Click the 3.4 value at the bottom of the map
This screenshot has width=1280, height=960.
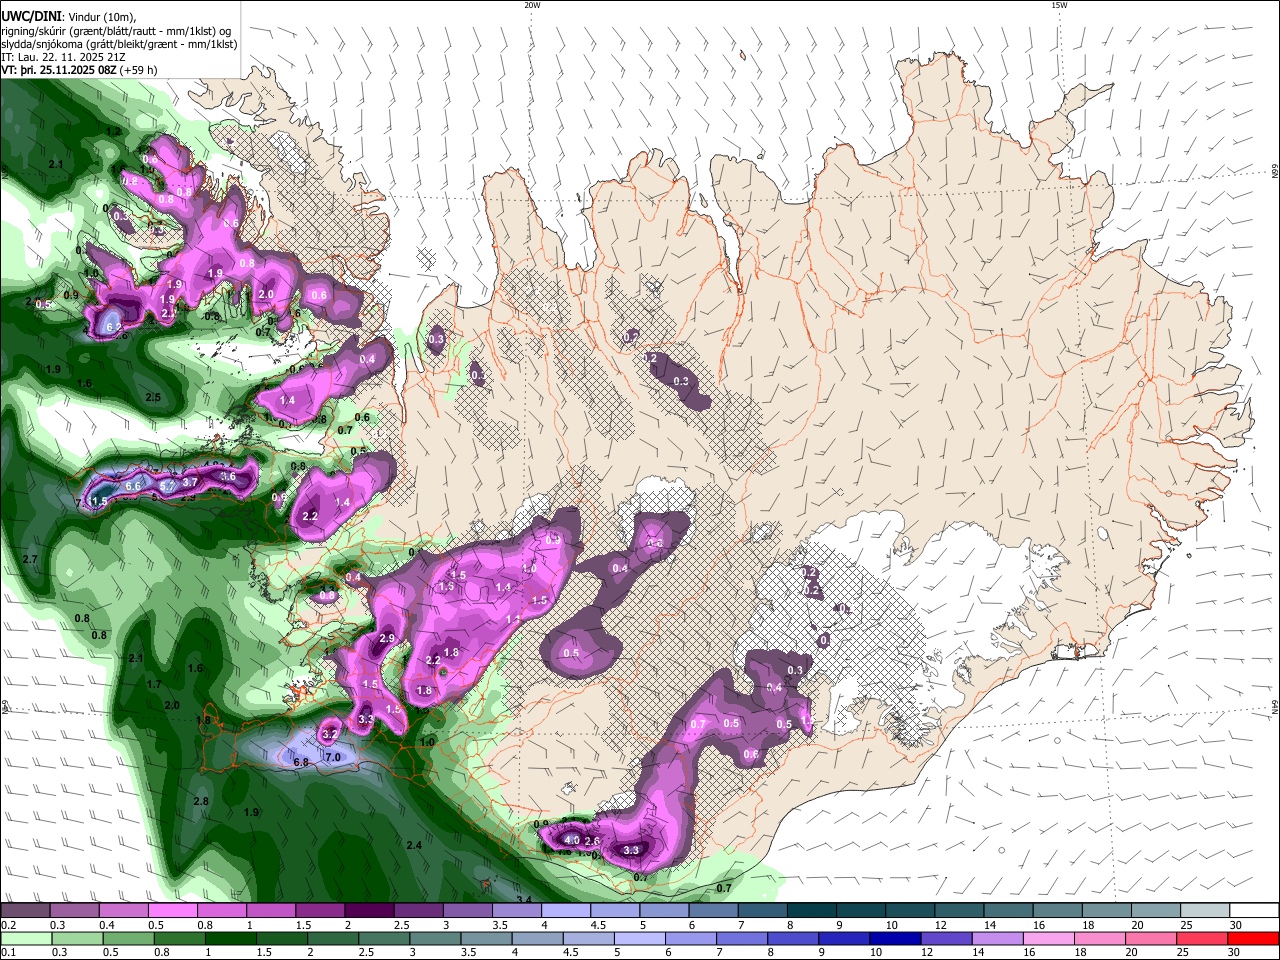click(524, 900)
